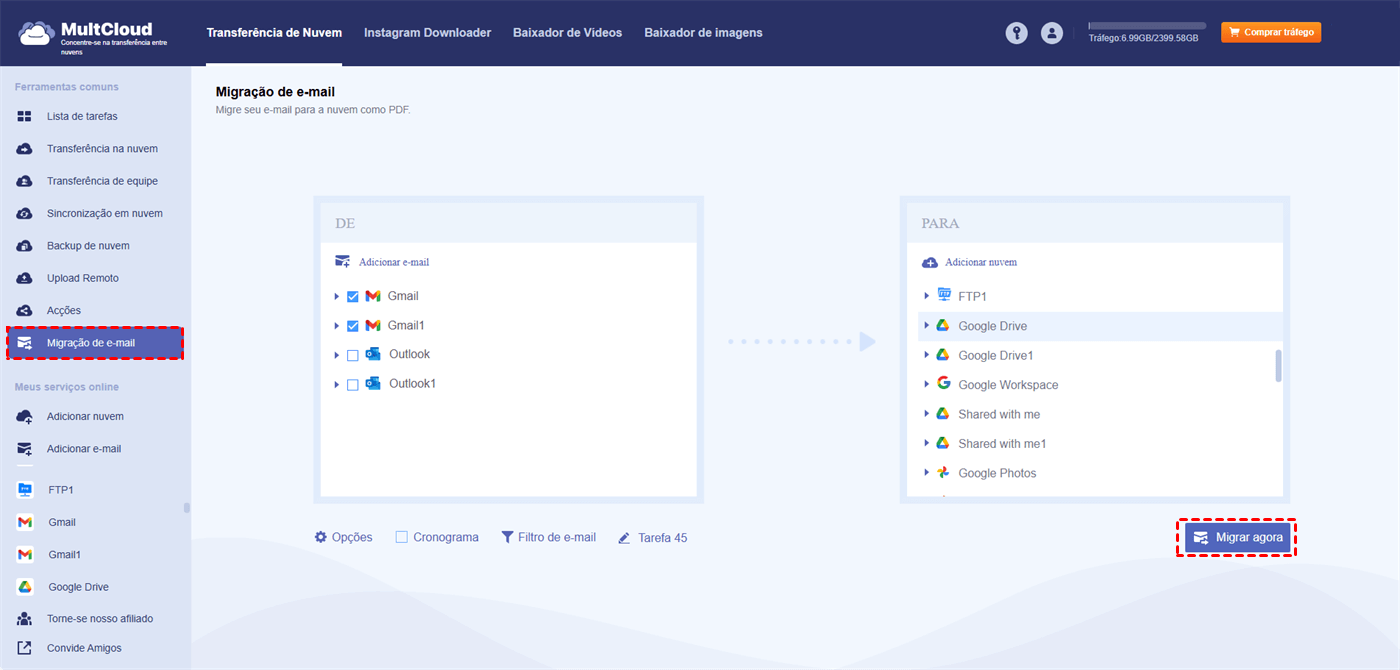Open the Baixador de imagens tab
1400x670 pixels.
click(703, 33)
